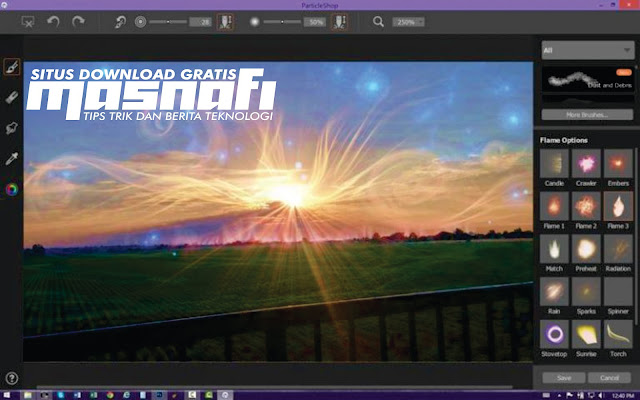Image resolution: width=640 pixels, height=400 pixels.
Task: Choose the Embers flame brush
Action: click(x=618, y=168)
